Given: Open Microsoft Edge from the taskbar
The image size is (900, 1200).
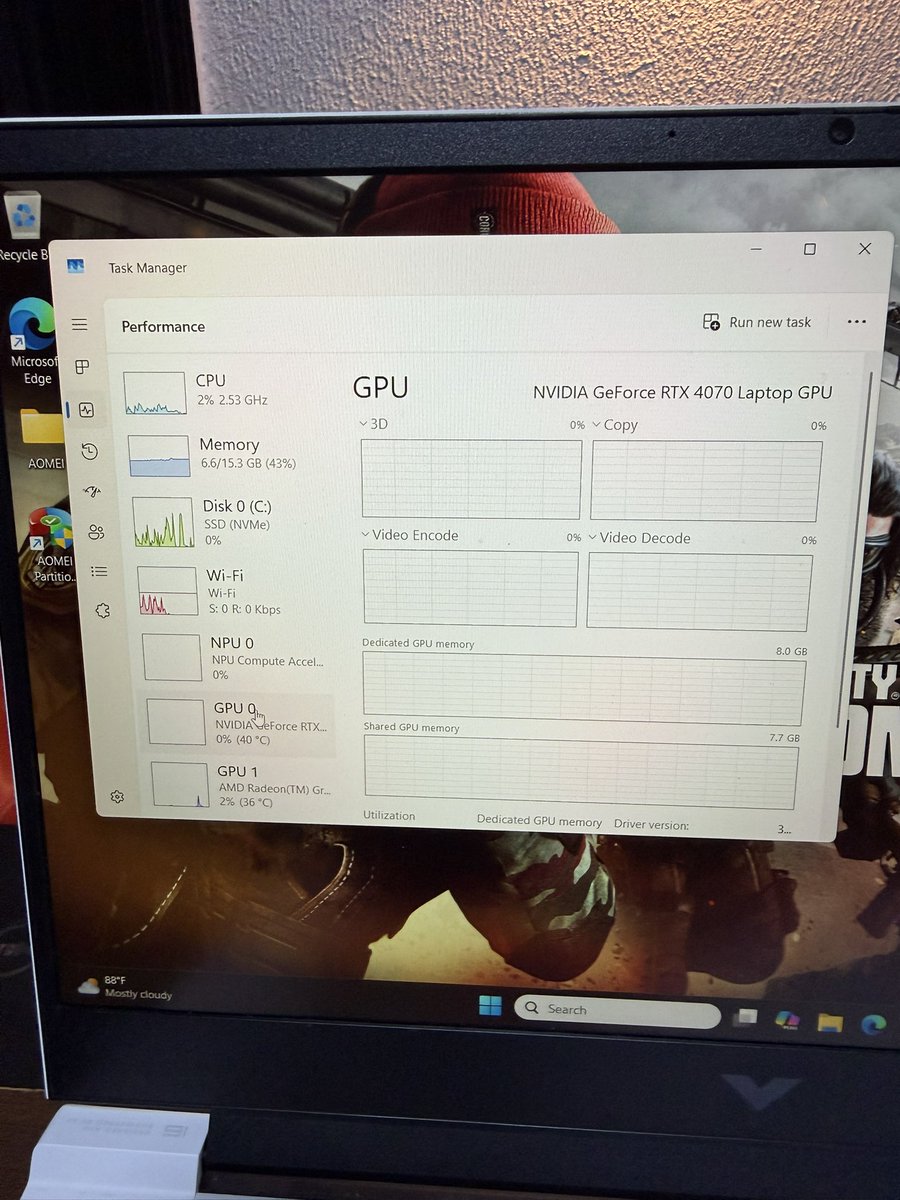Looking at the screenshot, I should [873, 1024].
